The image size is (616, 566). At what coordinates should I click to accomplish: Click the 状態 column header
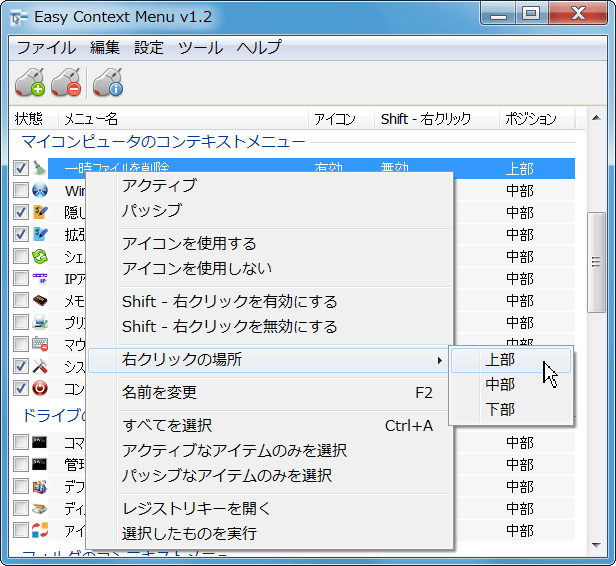pyautogui.click(x=34, y=118)
